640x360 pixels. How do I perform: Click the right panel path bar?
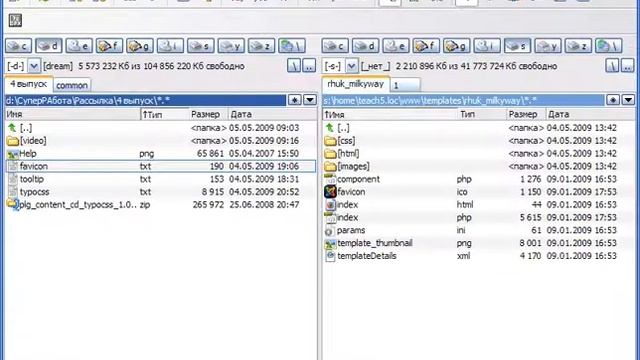click(x=463, y=100)
